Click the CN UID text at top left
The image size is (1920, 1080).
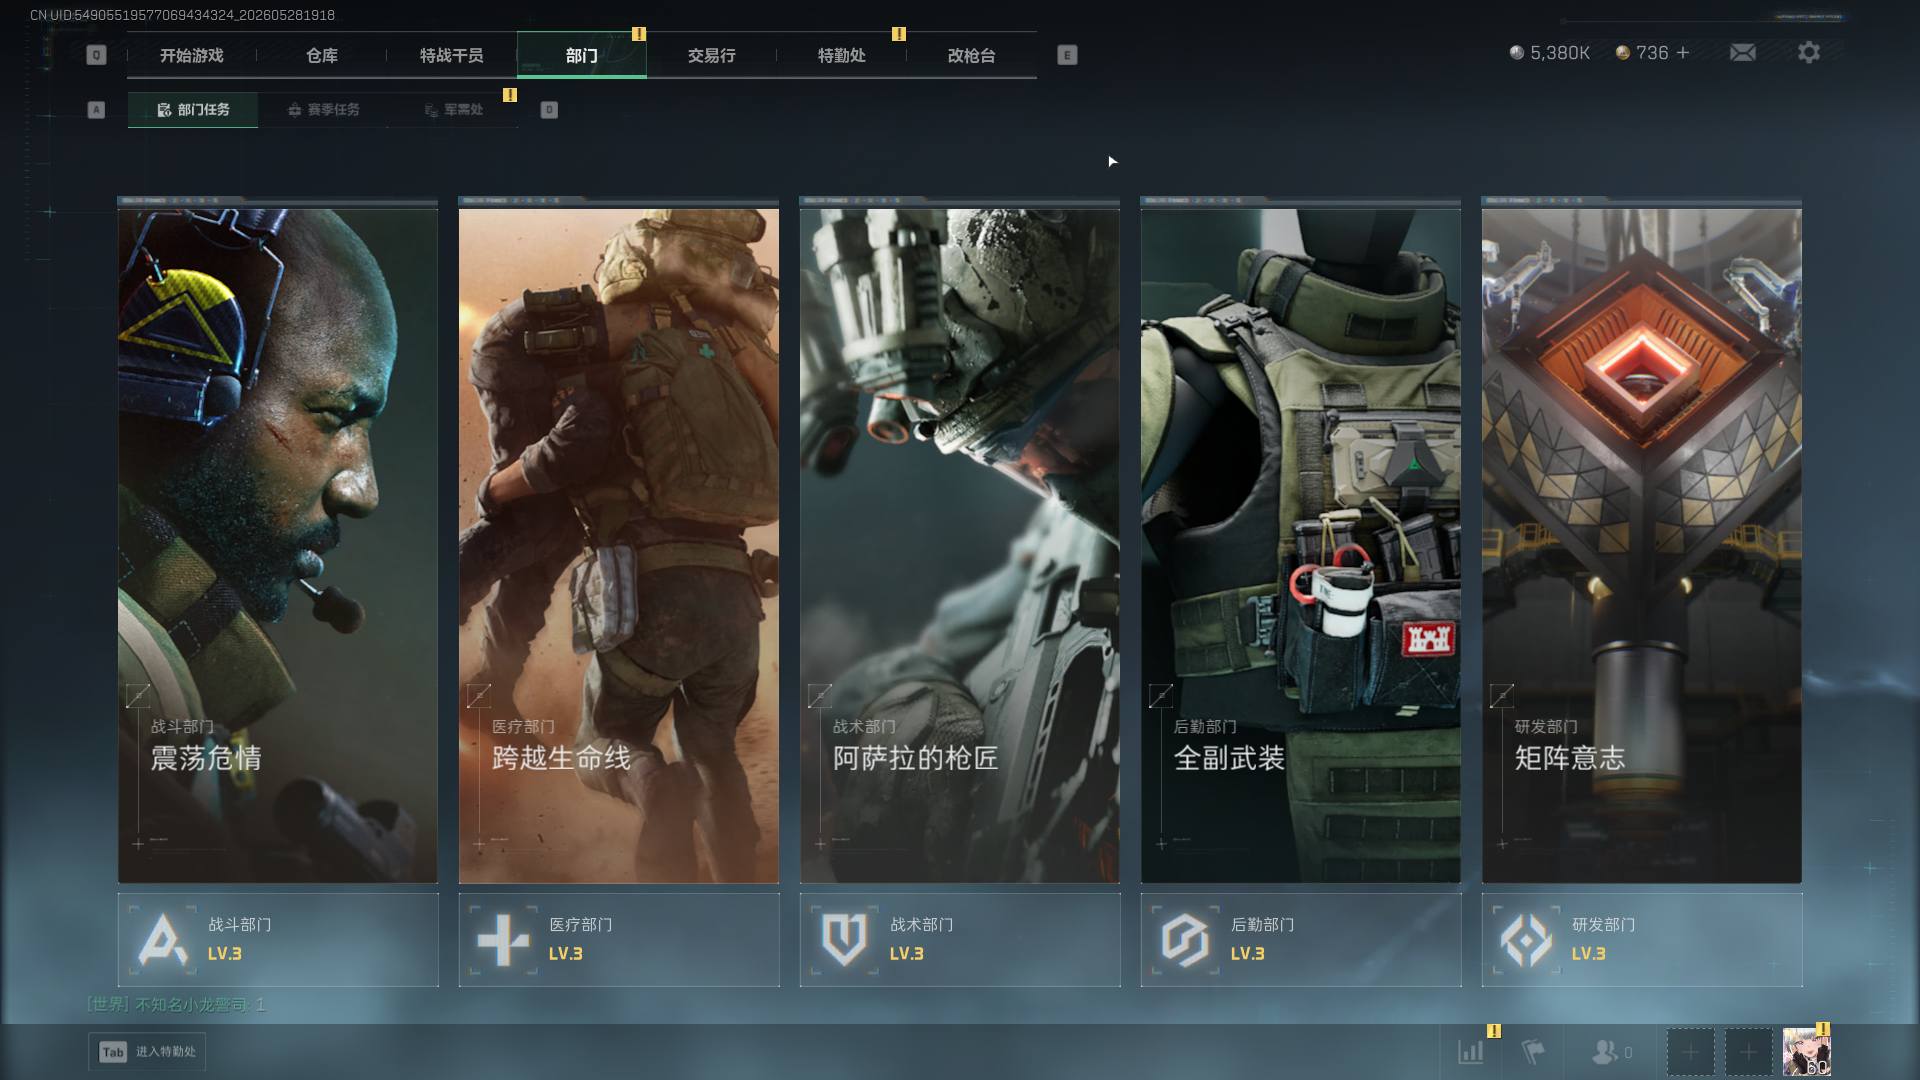point(183,15)
